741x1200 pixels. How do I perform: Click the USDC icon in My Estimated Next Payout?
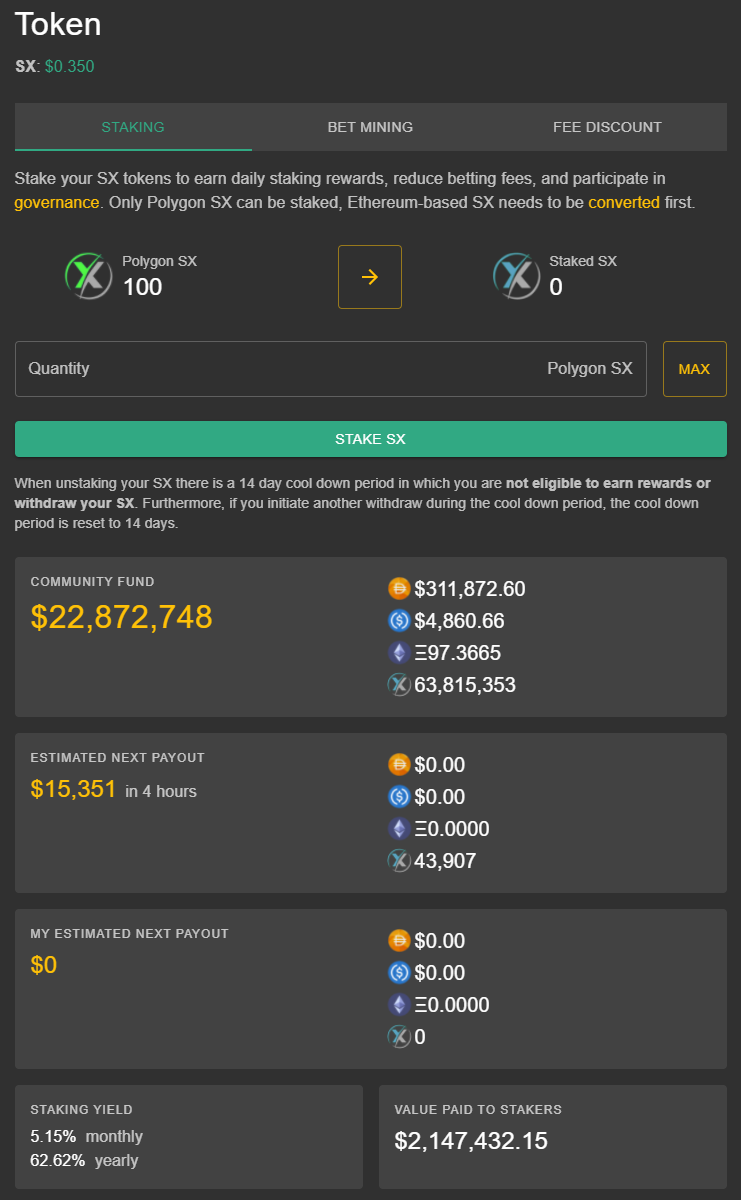[399, 973]
